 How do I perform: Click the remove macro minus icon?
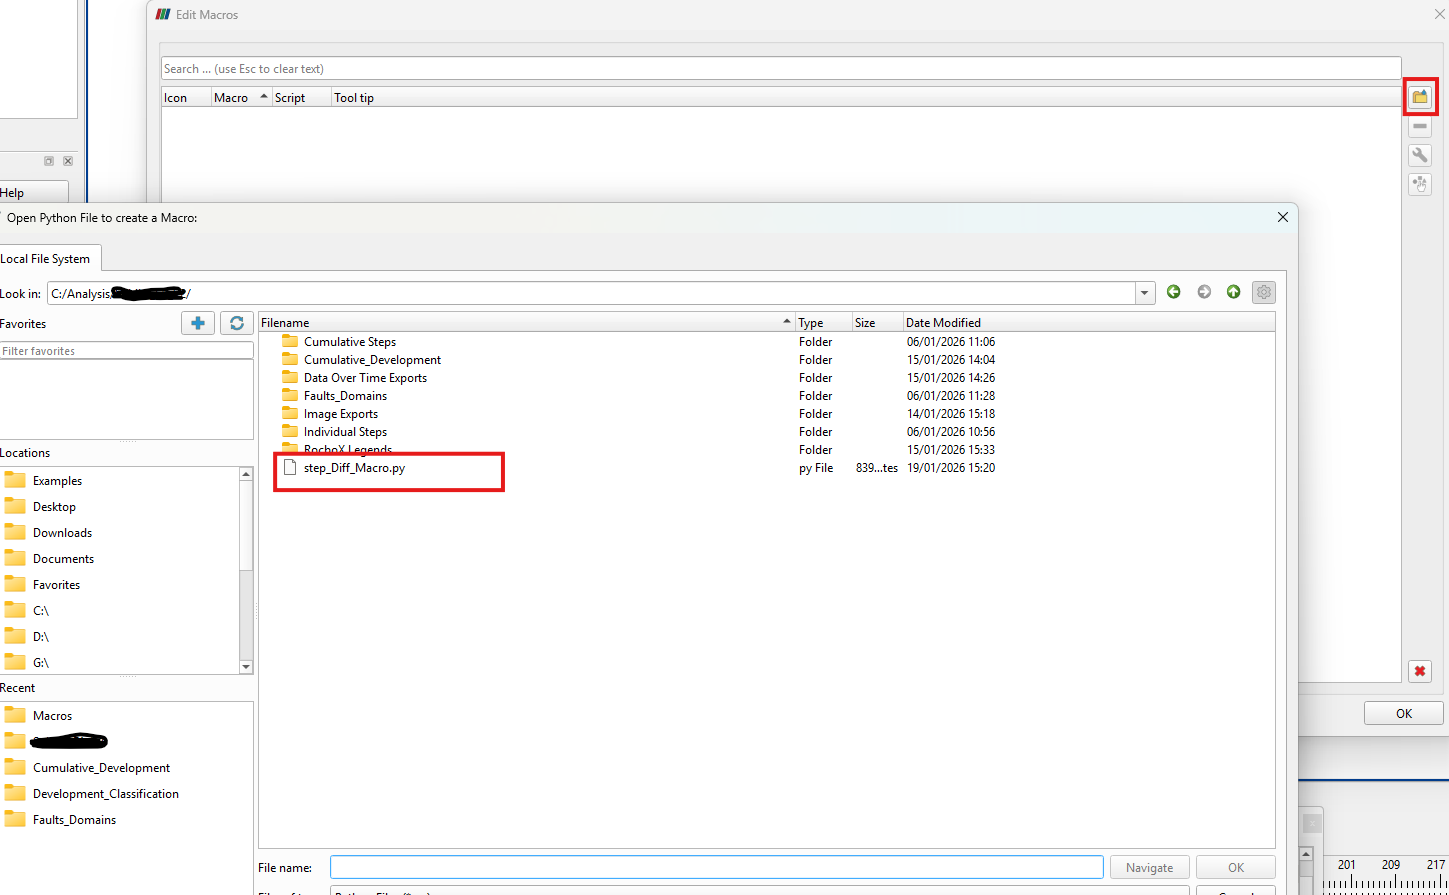coord(1420,127)
